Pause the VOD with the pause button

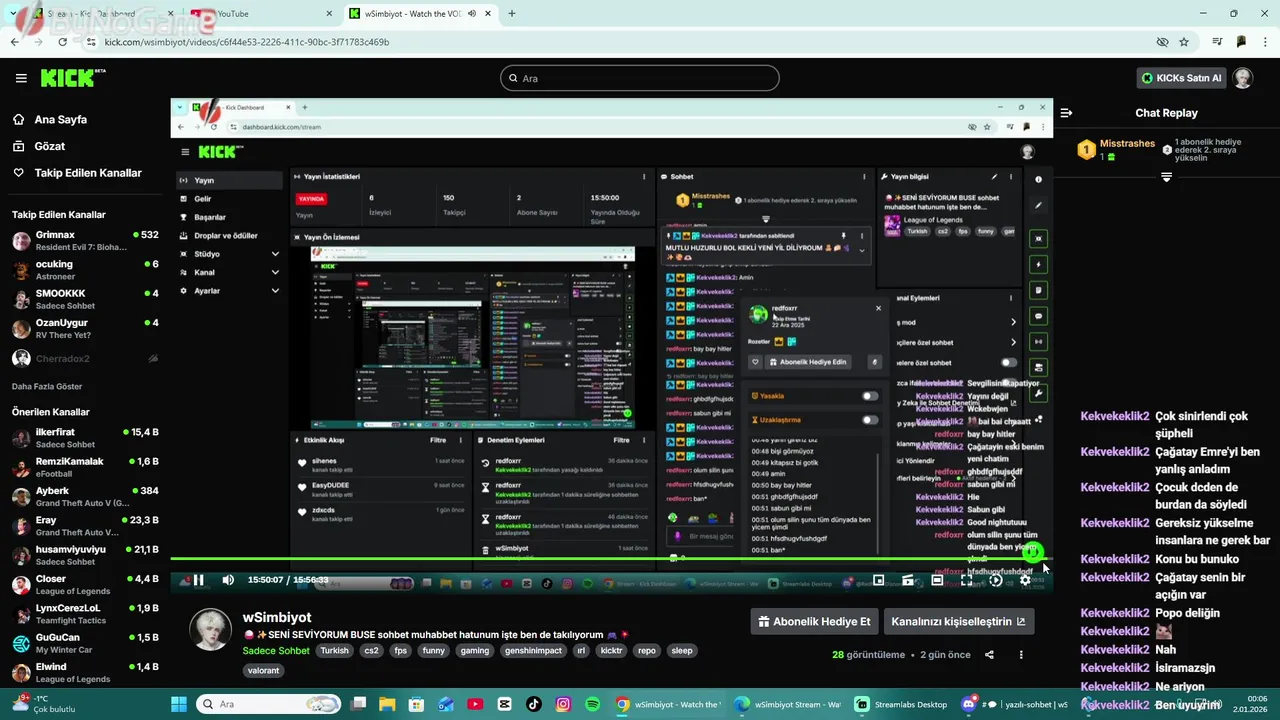198,580
